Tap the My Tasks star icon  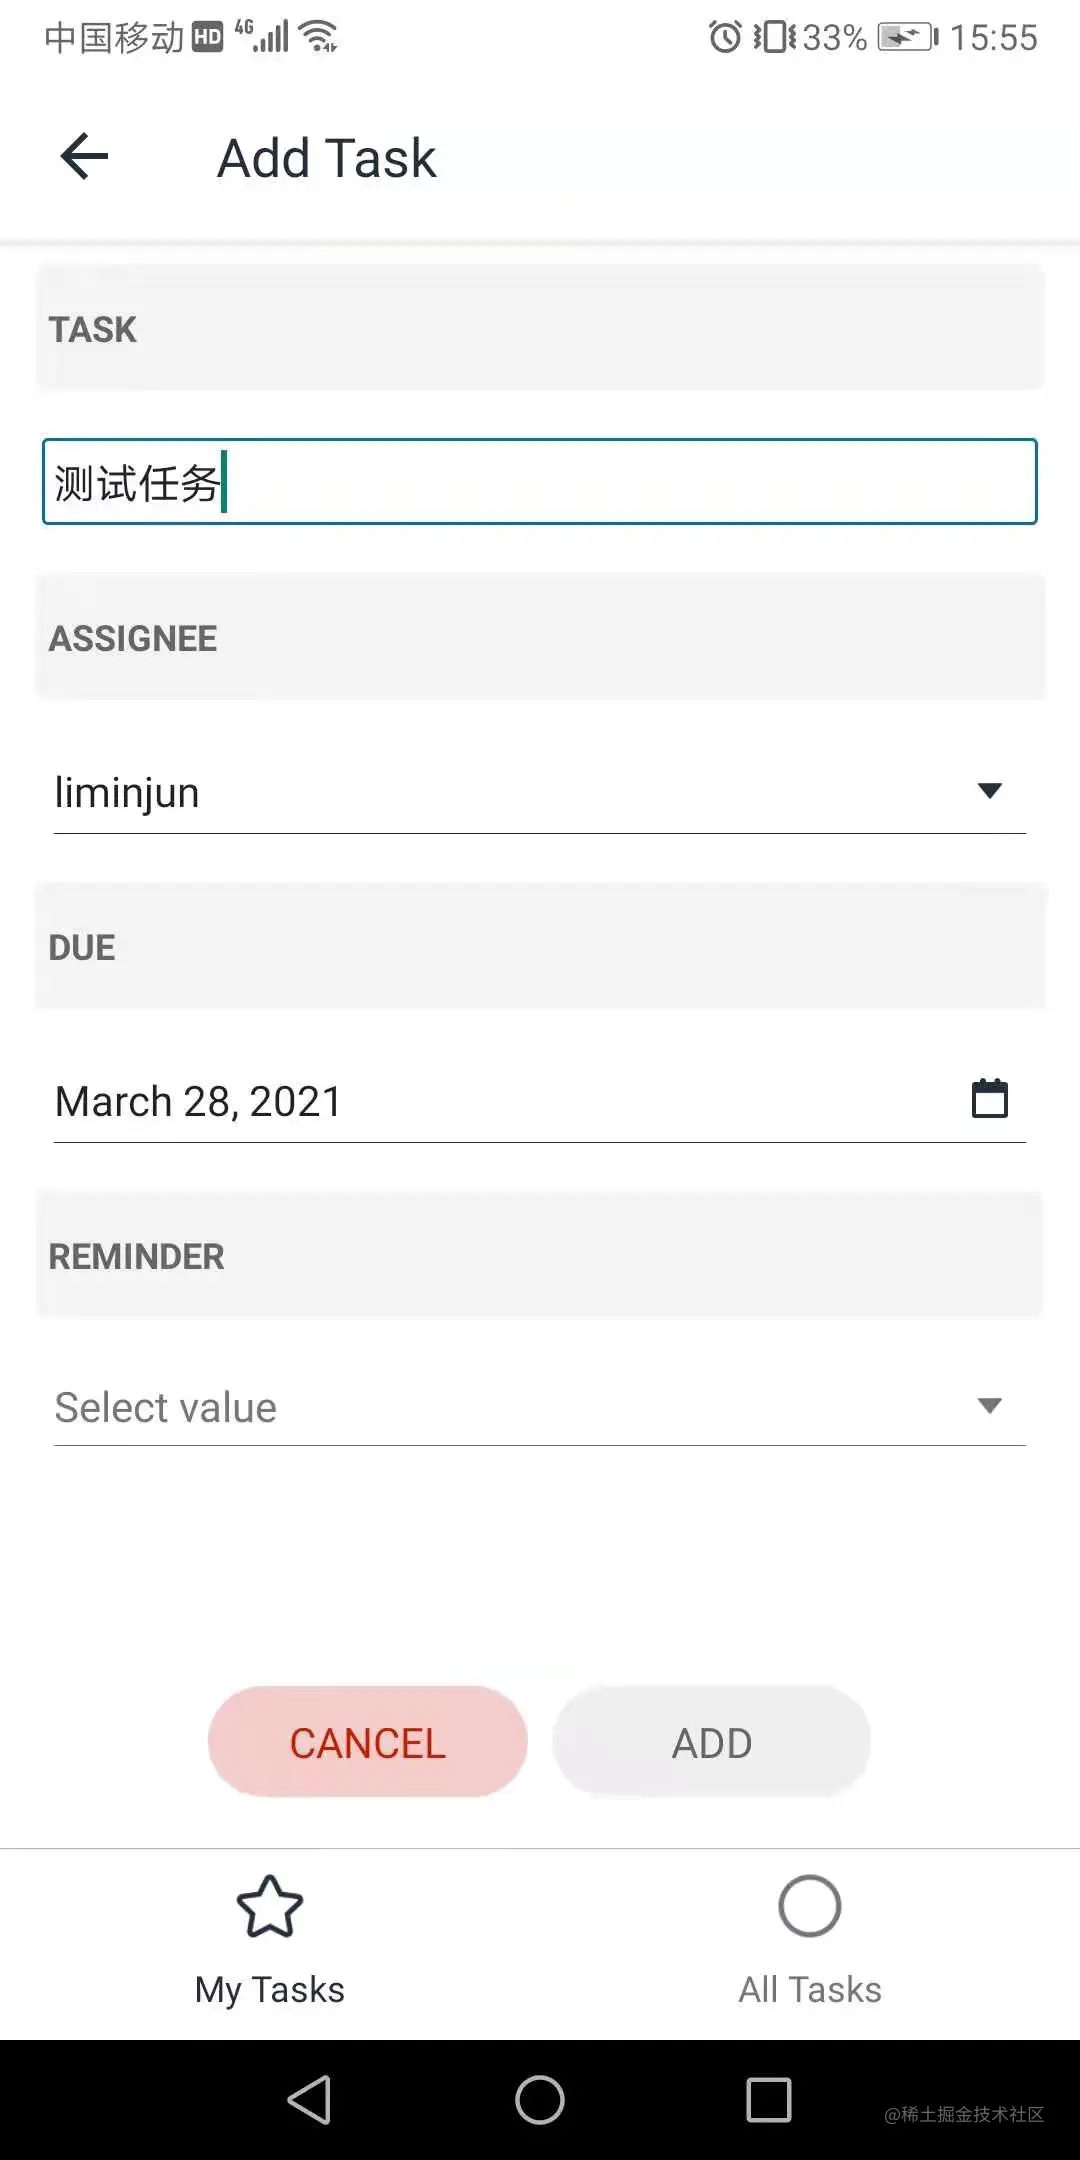pos(270,1906)
